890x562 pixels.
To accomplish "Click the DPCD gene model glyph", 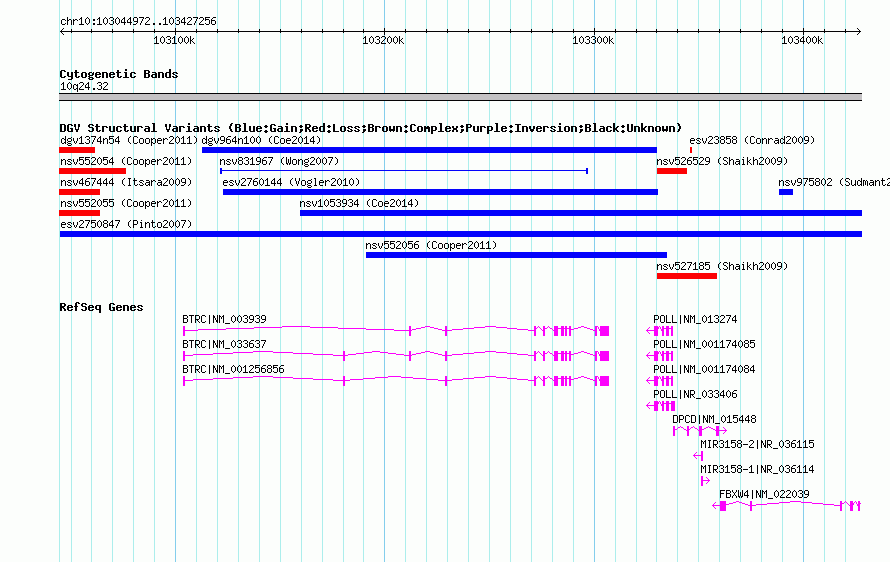I will [699, 431].
